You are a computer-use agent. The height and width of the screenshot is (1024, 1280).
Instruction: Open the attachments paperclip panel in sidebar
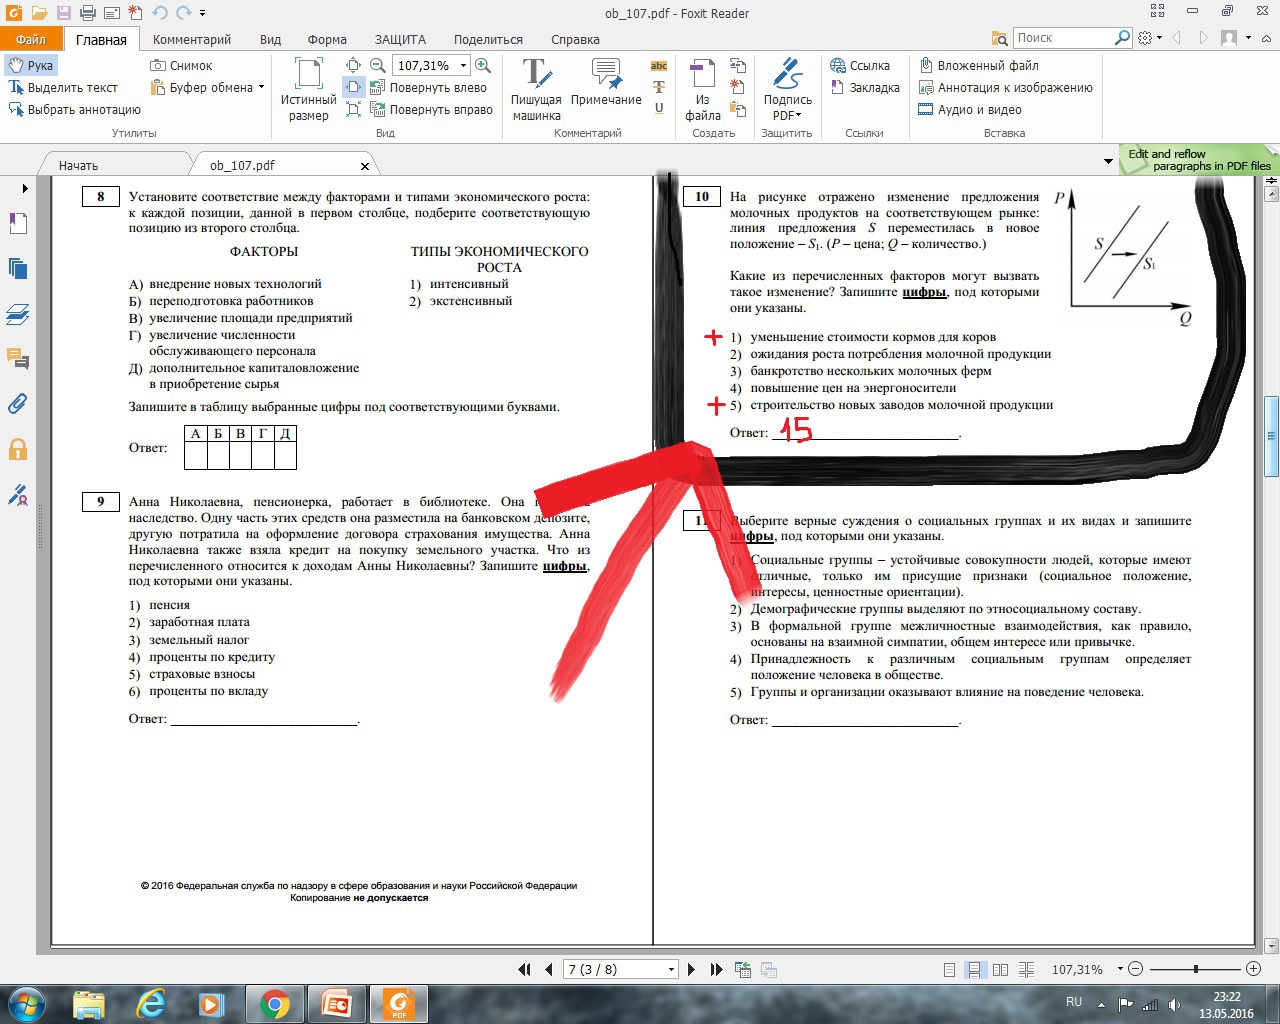click(17, 403)
